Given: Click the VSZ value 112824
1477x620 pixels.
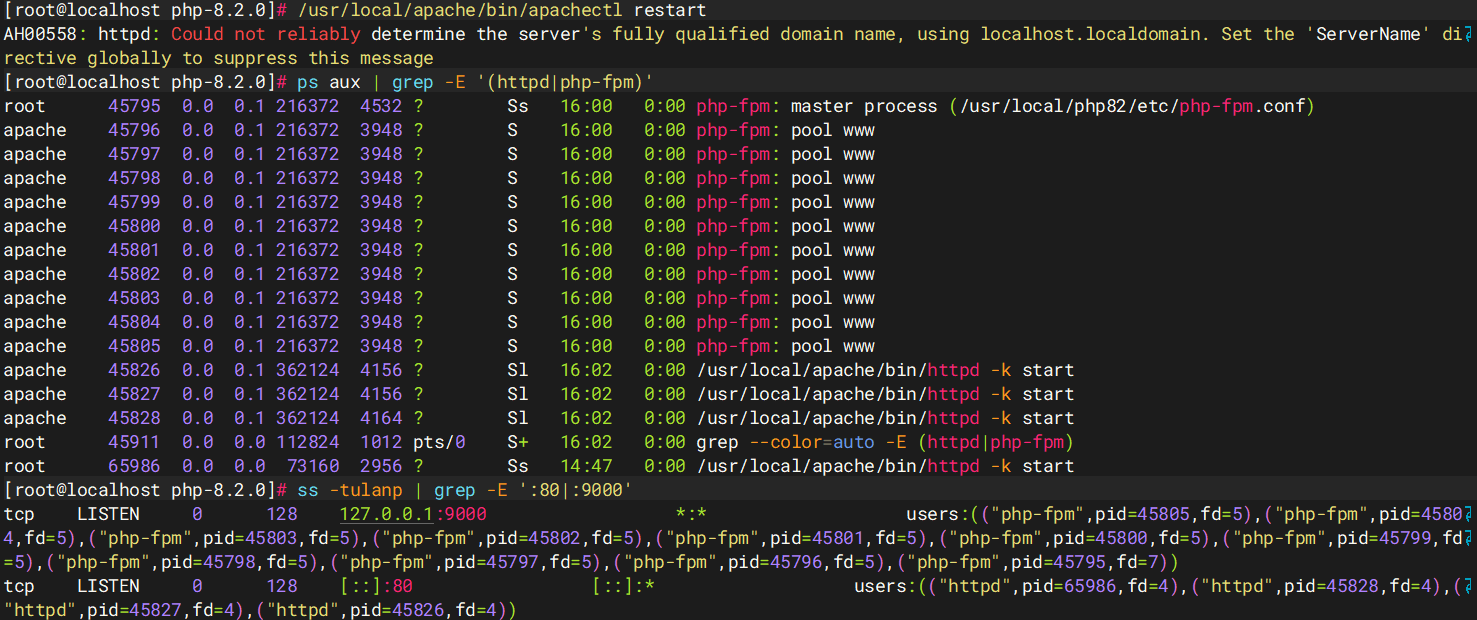Looking at the screenshot, I should click(x=308, y=442).
